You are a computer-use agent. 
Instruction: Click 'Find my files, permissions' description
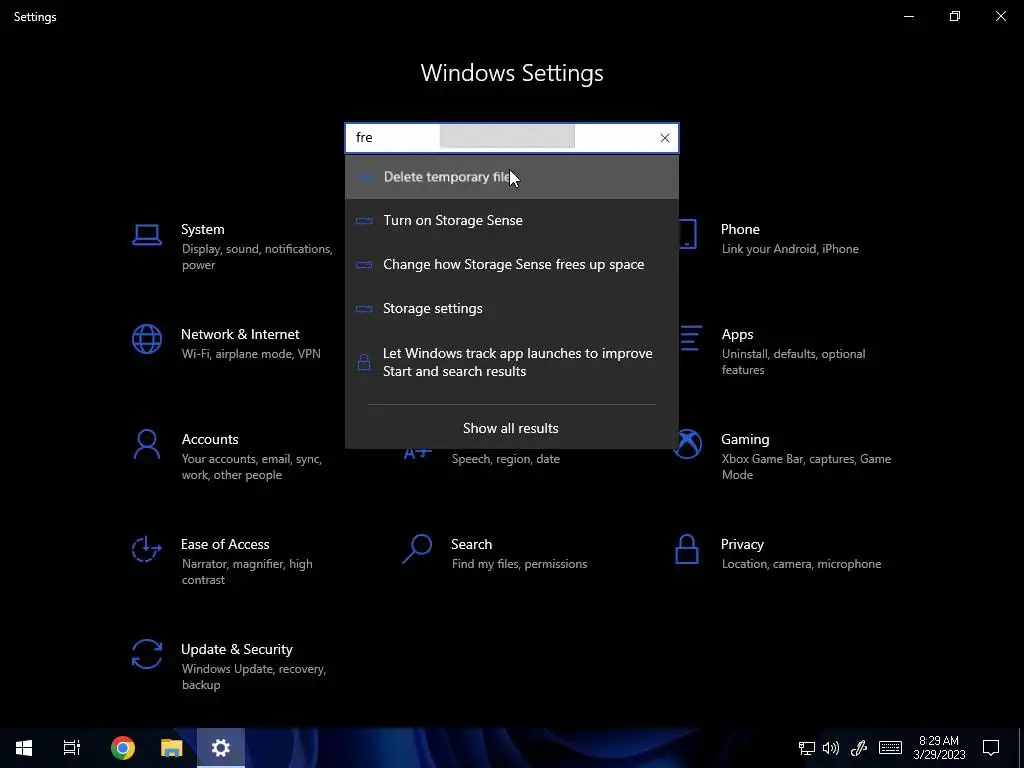(519, 564)
